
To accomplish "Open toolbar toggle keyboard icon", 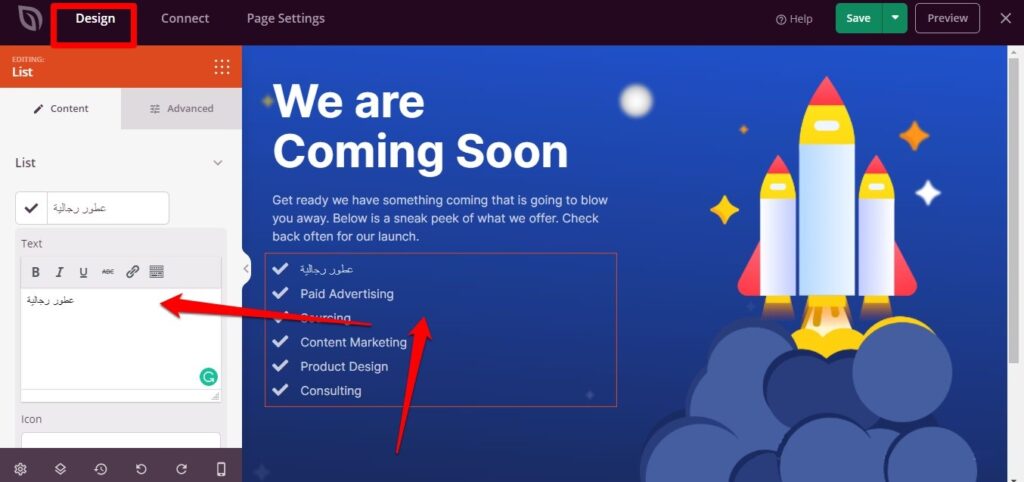I will (x=156, y=272).
